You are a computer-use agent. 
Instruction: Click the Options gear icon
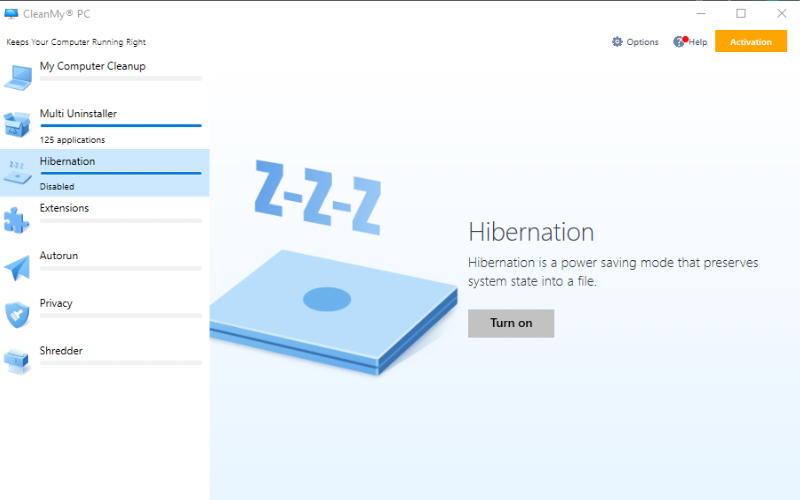pyautogui.click(x=617, y=42)
